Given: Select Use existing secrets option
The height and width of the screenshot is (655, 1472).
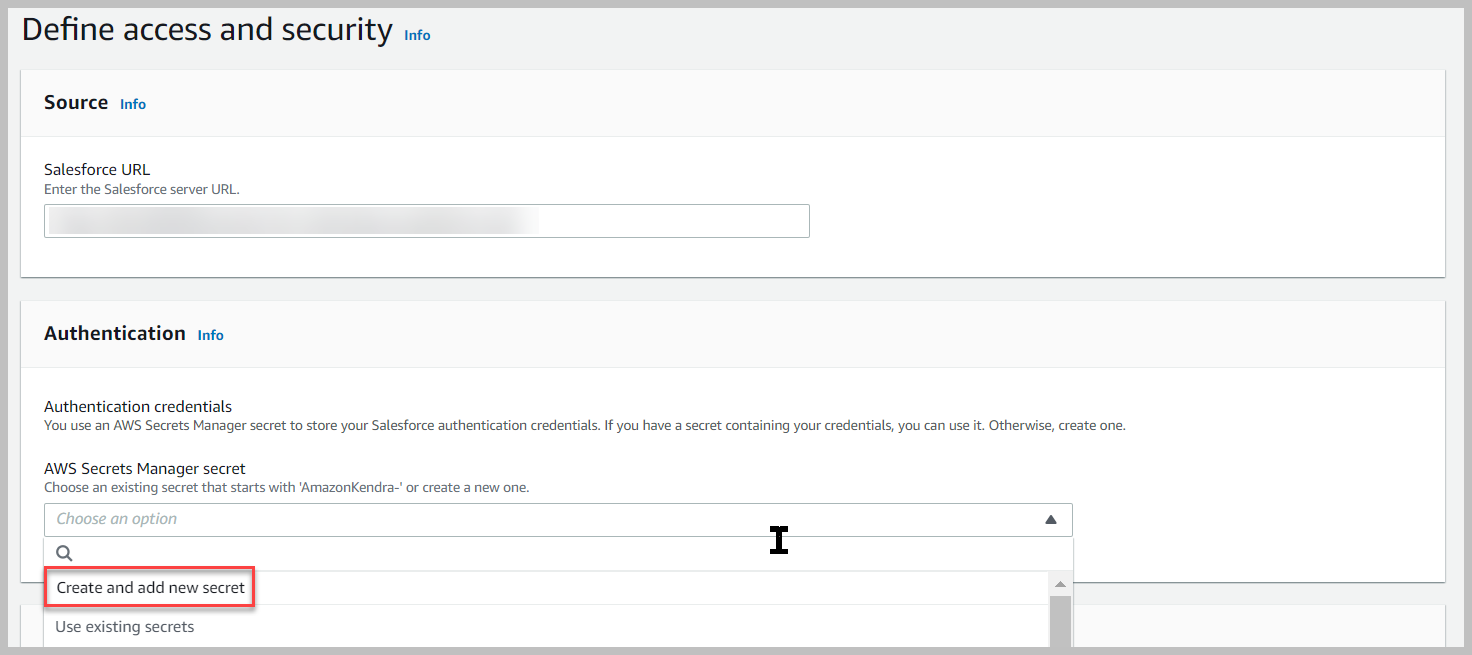Looking at the screenshot, I should click(125, 627).
